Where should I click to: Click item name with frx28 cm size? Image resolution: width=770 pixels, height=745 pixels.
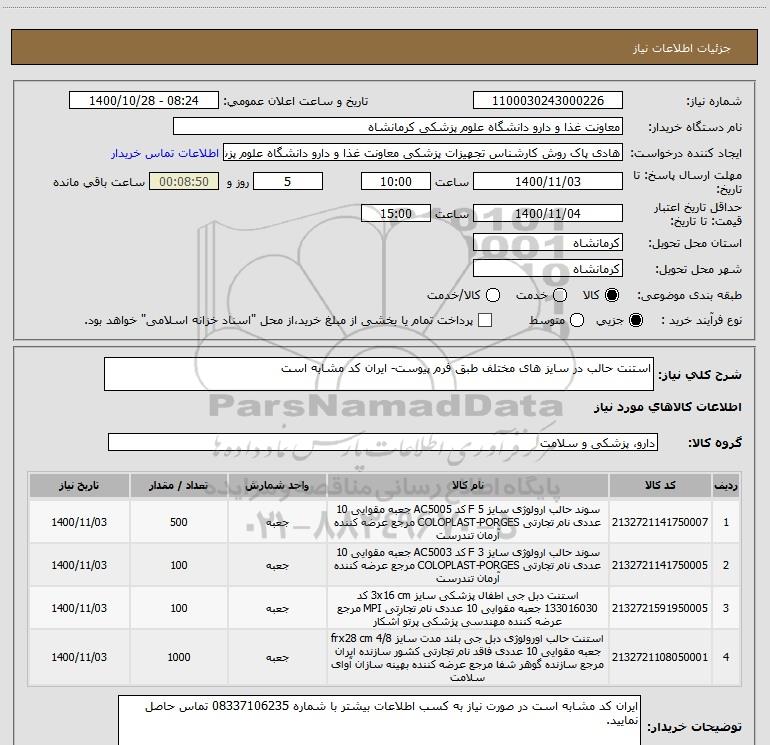[468, 657]
